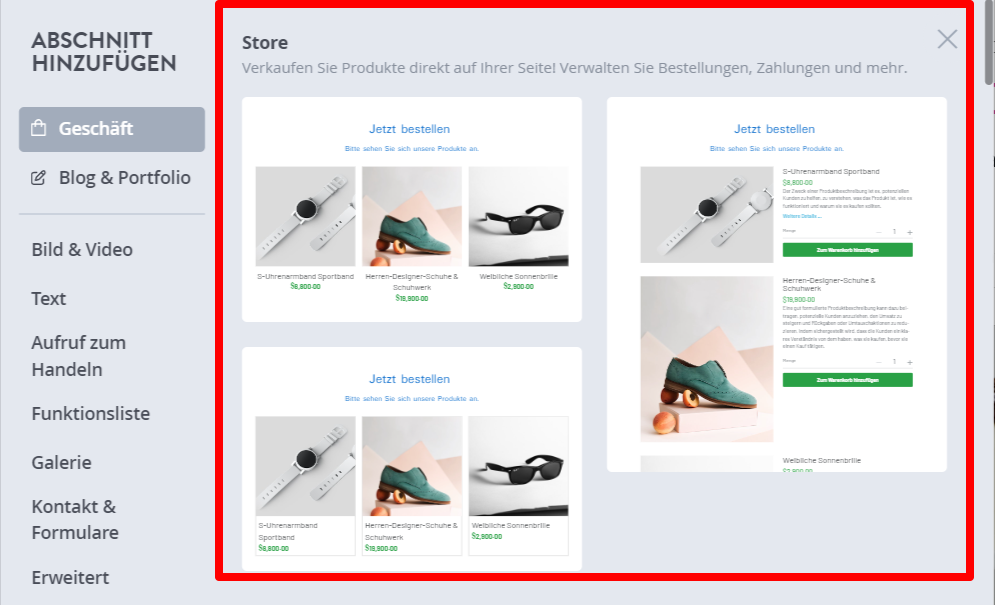Click the green add-to-cart button under designer shoes

[847, 380]
